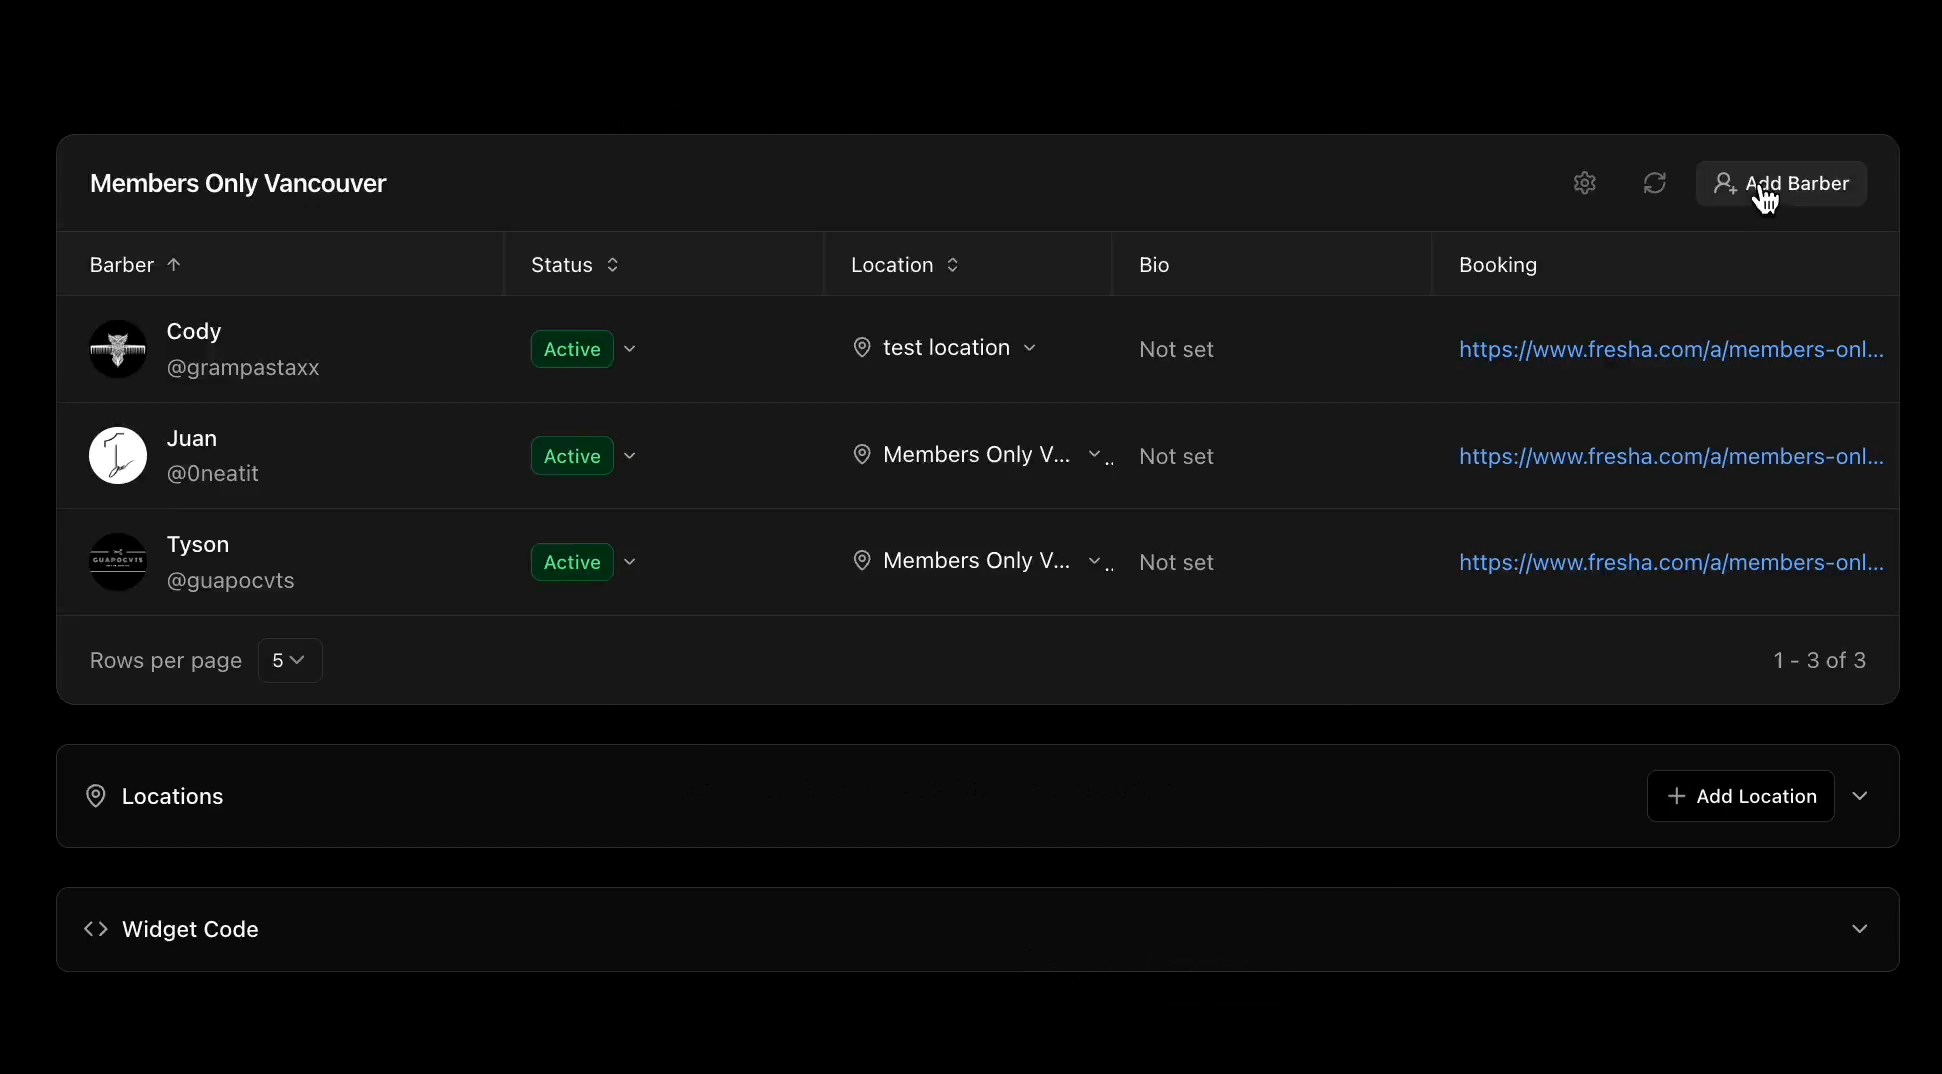Image resolution: width=1942 pixels, height=1074 pixels.
Task: Click the Add Location button
Action: point(1740,796)
